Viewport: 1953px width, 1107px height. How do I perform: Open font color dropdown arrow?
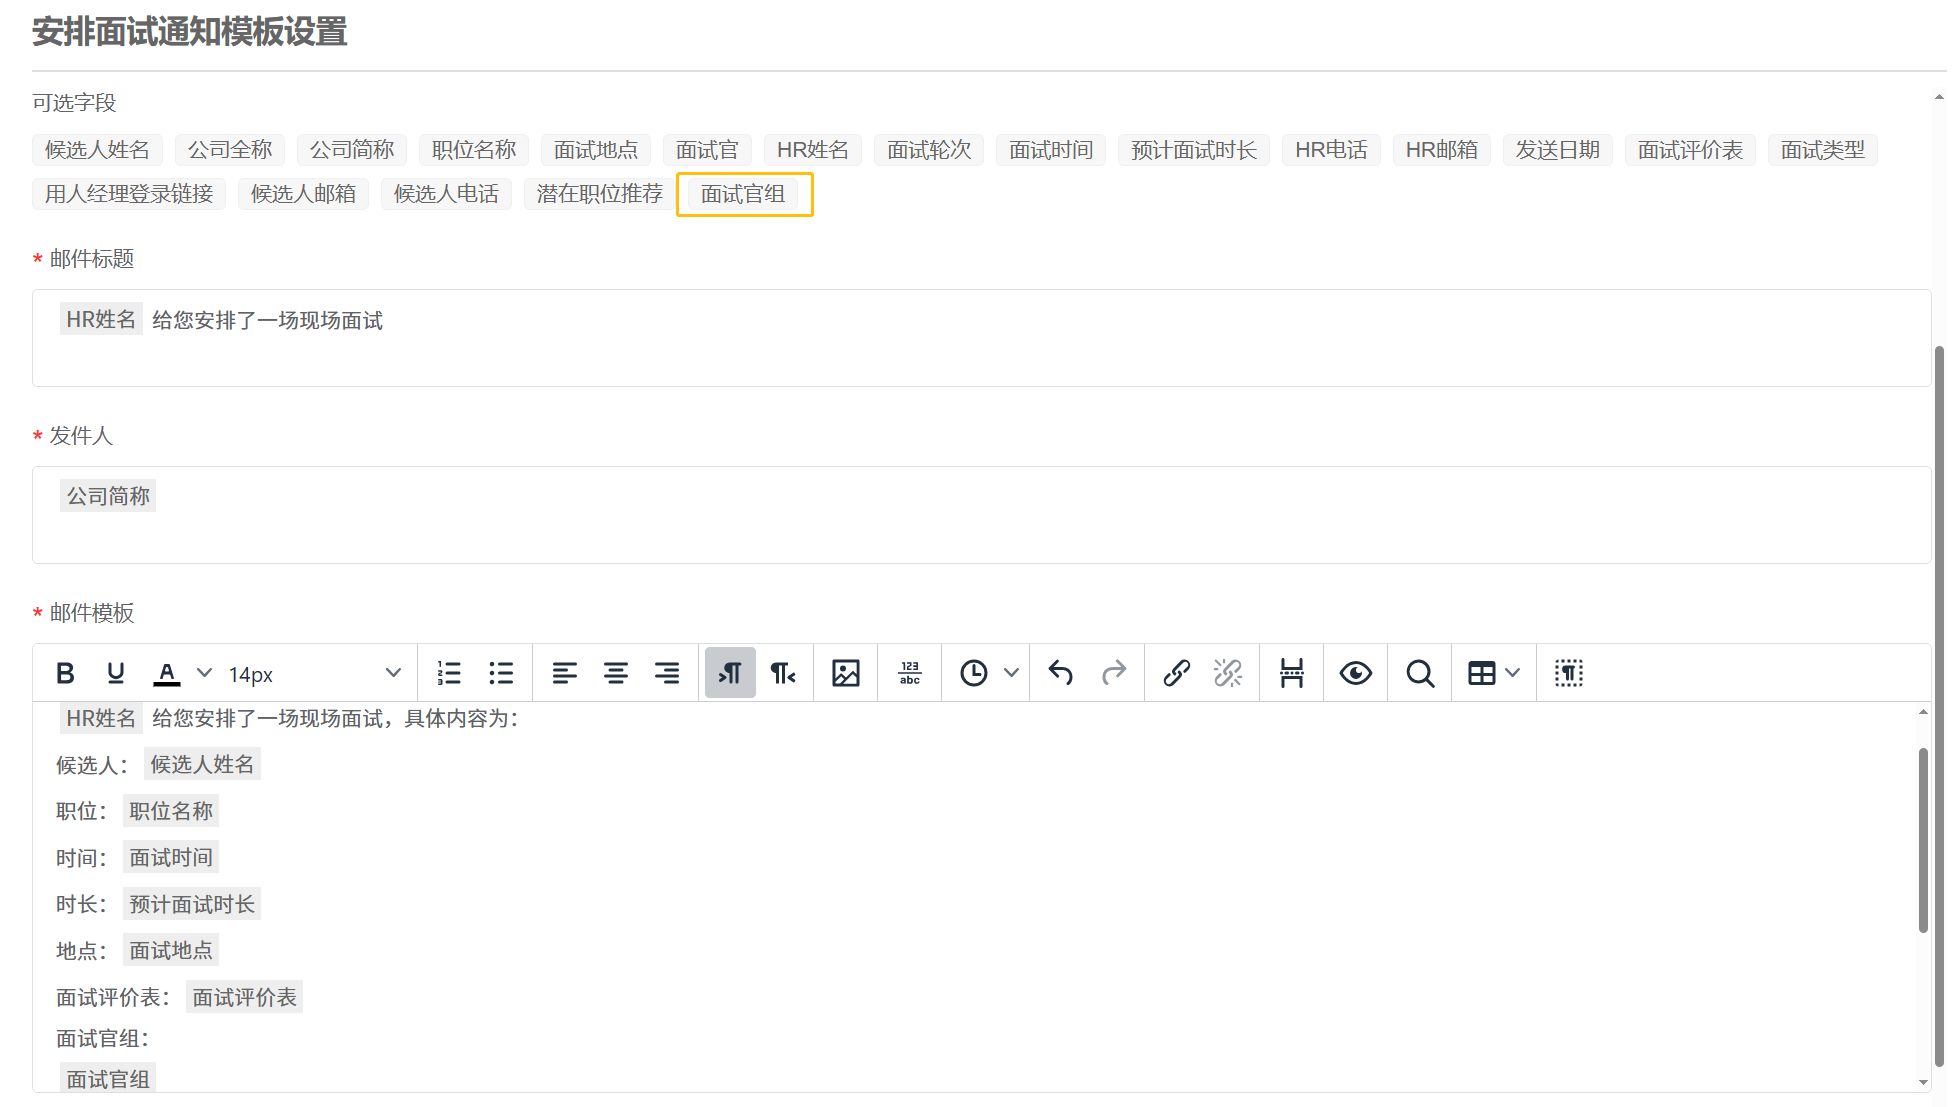(x=204, y=673)
